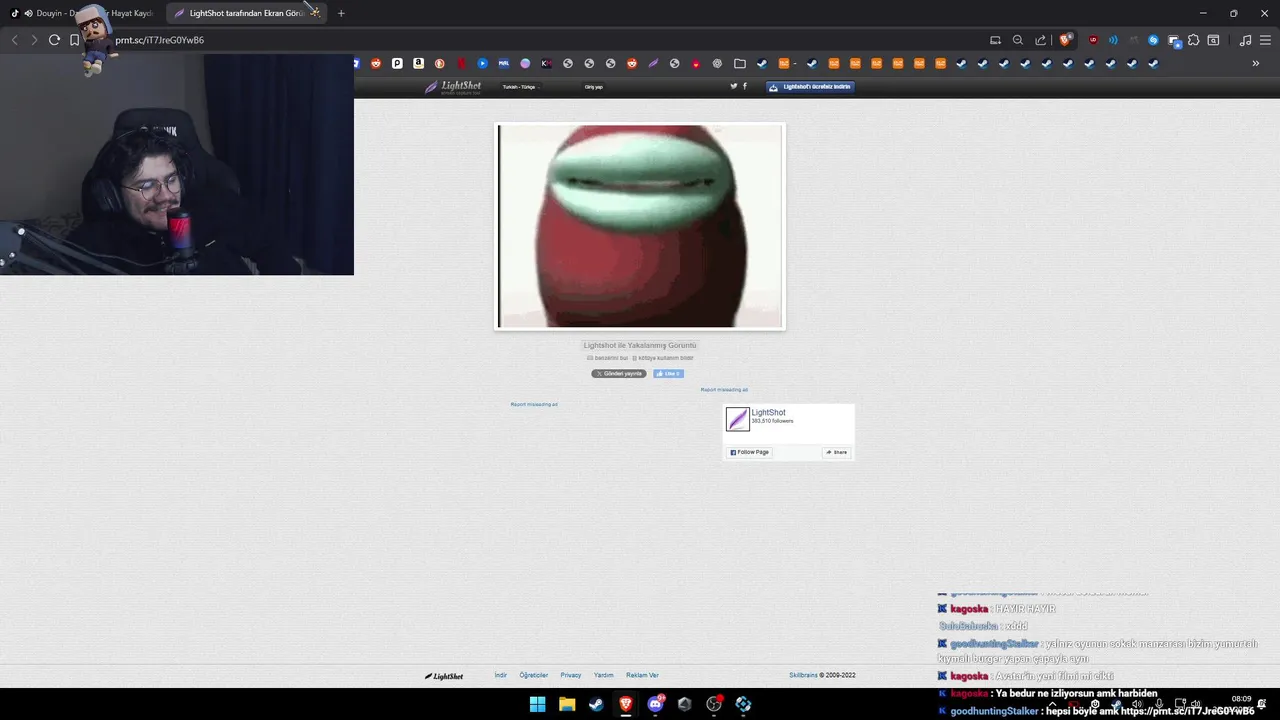Viewport: 1280px width, 720px height.
Task: Open the browser main menu hamburger
Action: 1266,40
